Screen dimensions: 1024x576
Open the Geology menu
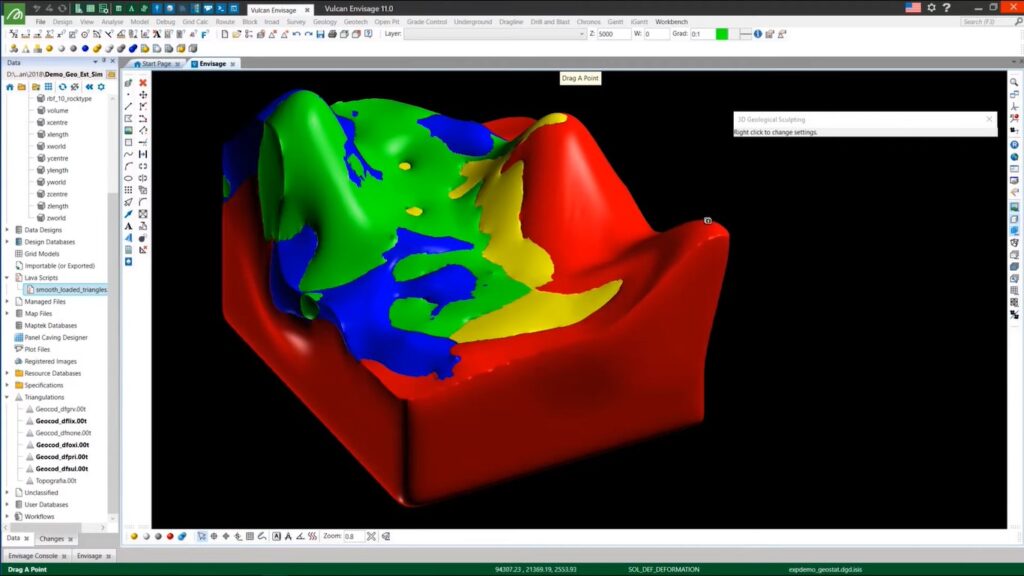pos(325,21)
